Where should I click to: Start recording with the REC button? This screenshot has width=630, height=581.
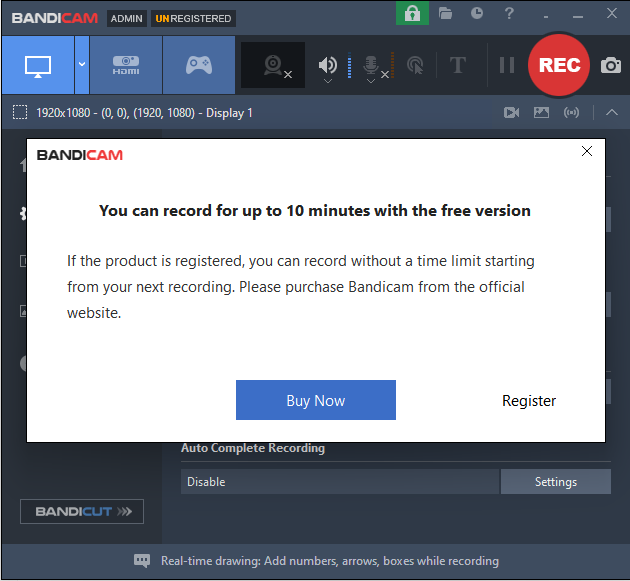point(559,65)
